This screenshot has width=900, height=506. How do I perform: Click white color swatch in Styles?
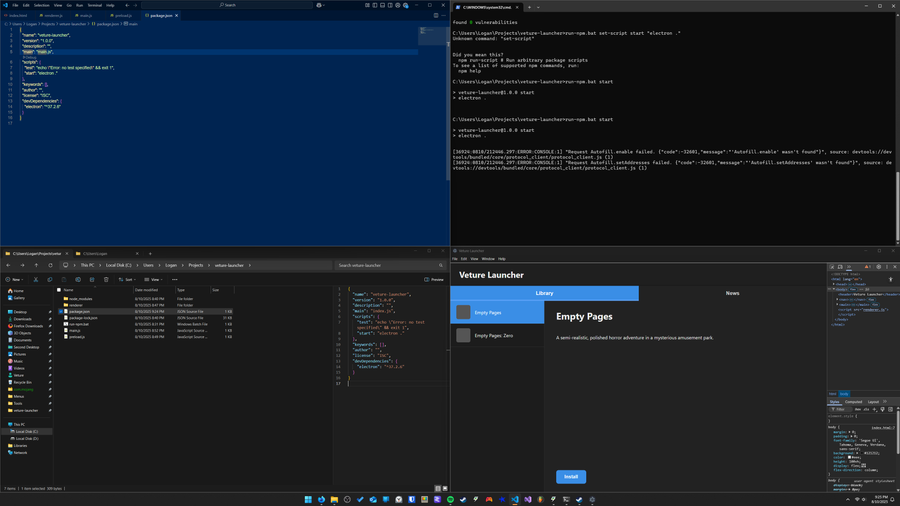[x=849, y=457]
